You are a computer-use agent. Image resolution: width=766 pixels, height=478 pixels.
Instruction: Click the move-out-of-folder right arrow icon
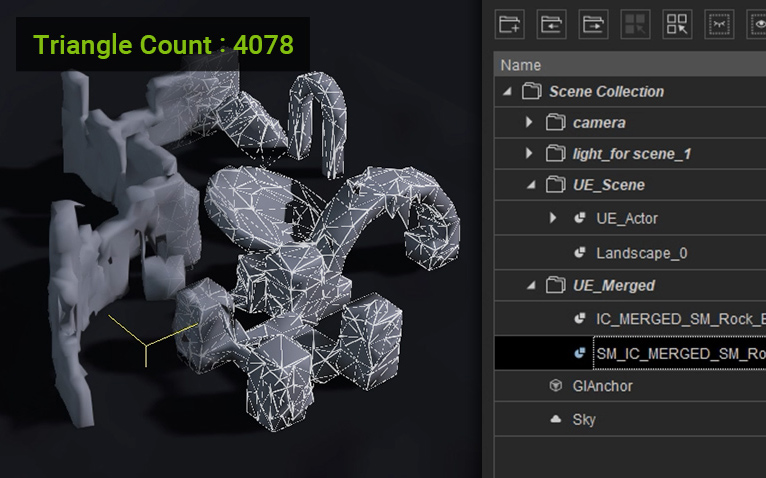594,24
